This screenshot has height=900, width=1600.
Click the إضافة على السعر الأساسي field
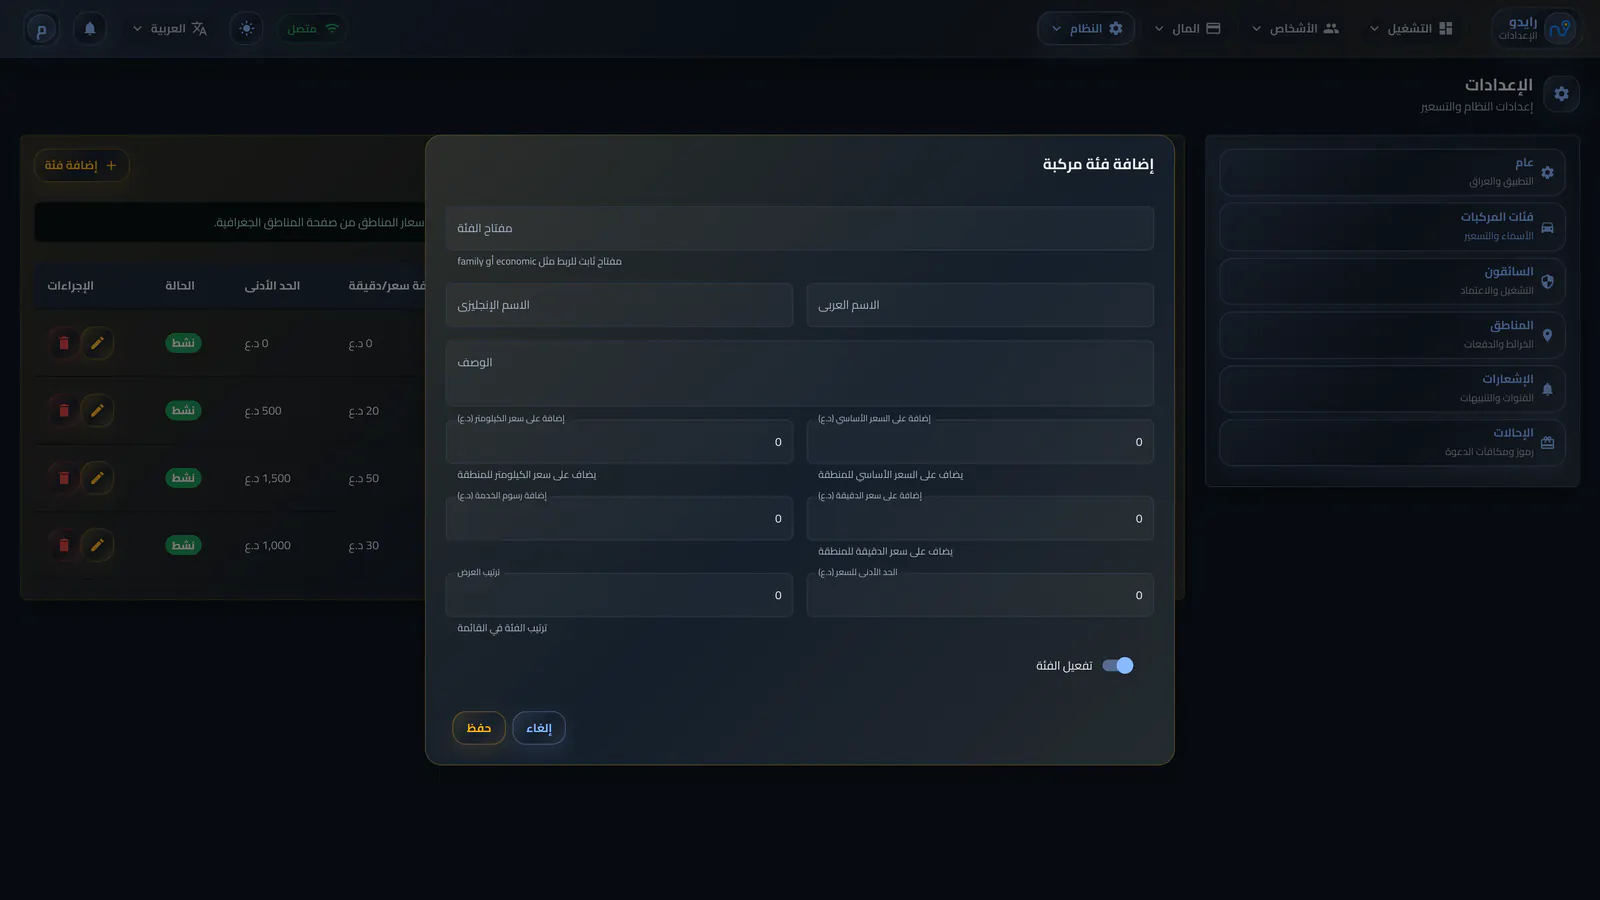coord(980,442)
